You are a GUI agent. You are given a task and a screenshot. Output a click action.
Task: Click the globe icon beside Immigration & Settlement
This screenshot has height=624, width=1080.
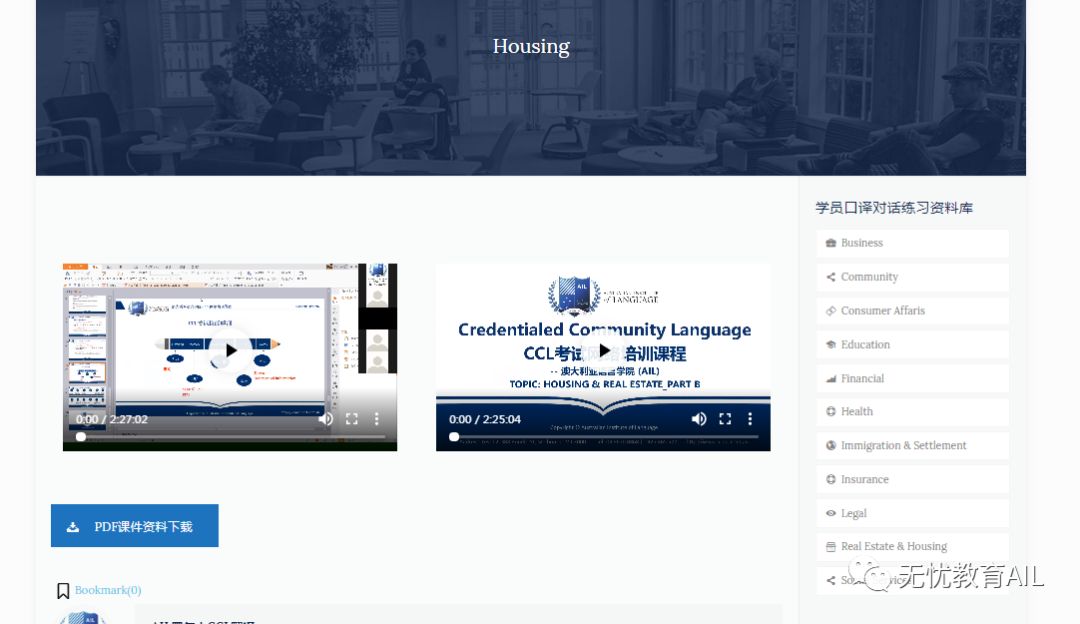pyautogui.click(x=831, y=446)
